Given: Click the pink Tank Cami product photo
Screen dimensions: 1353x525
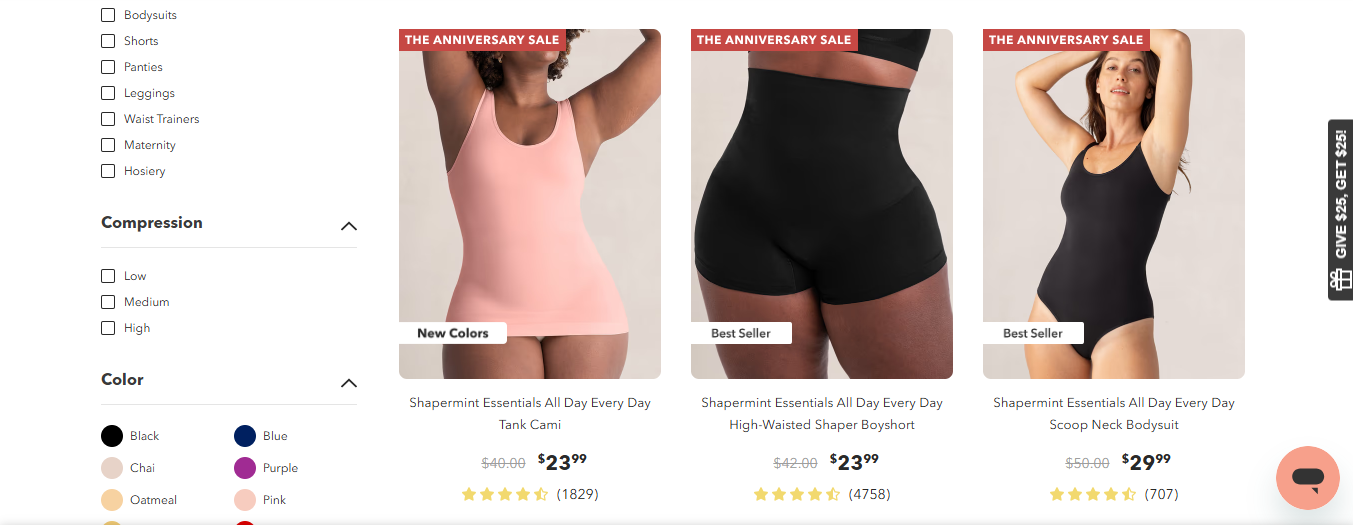Looking at the screenshot, I should tap(530, 204).
